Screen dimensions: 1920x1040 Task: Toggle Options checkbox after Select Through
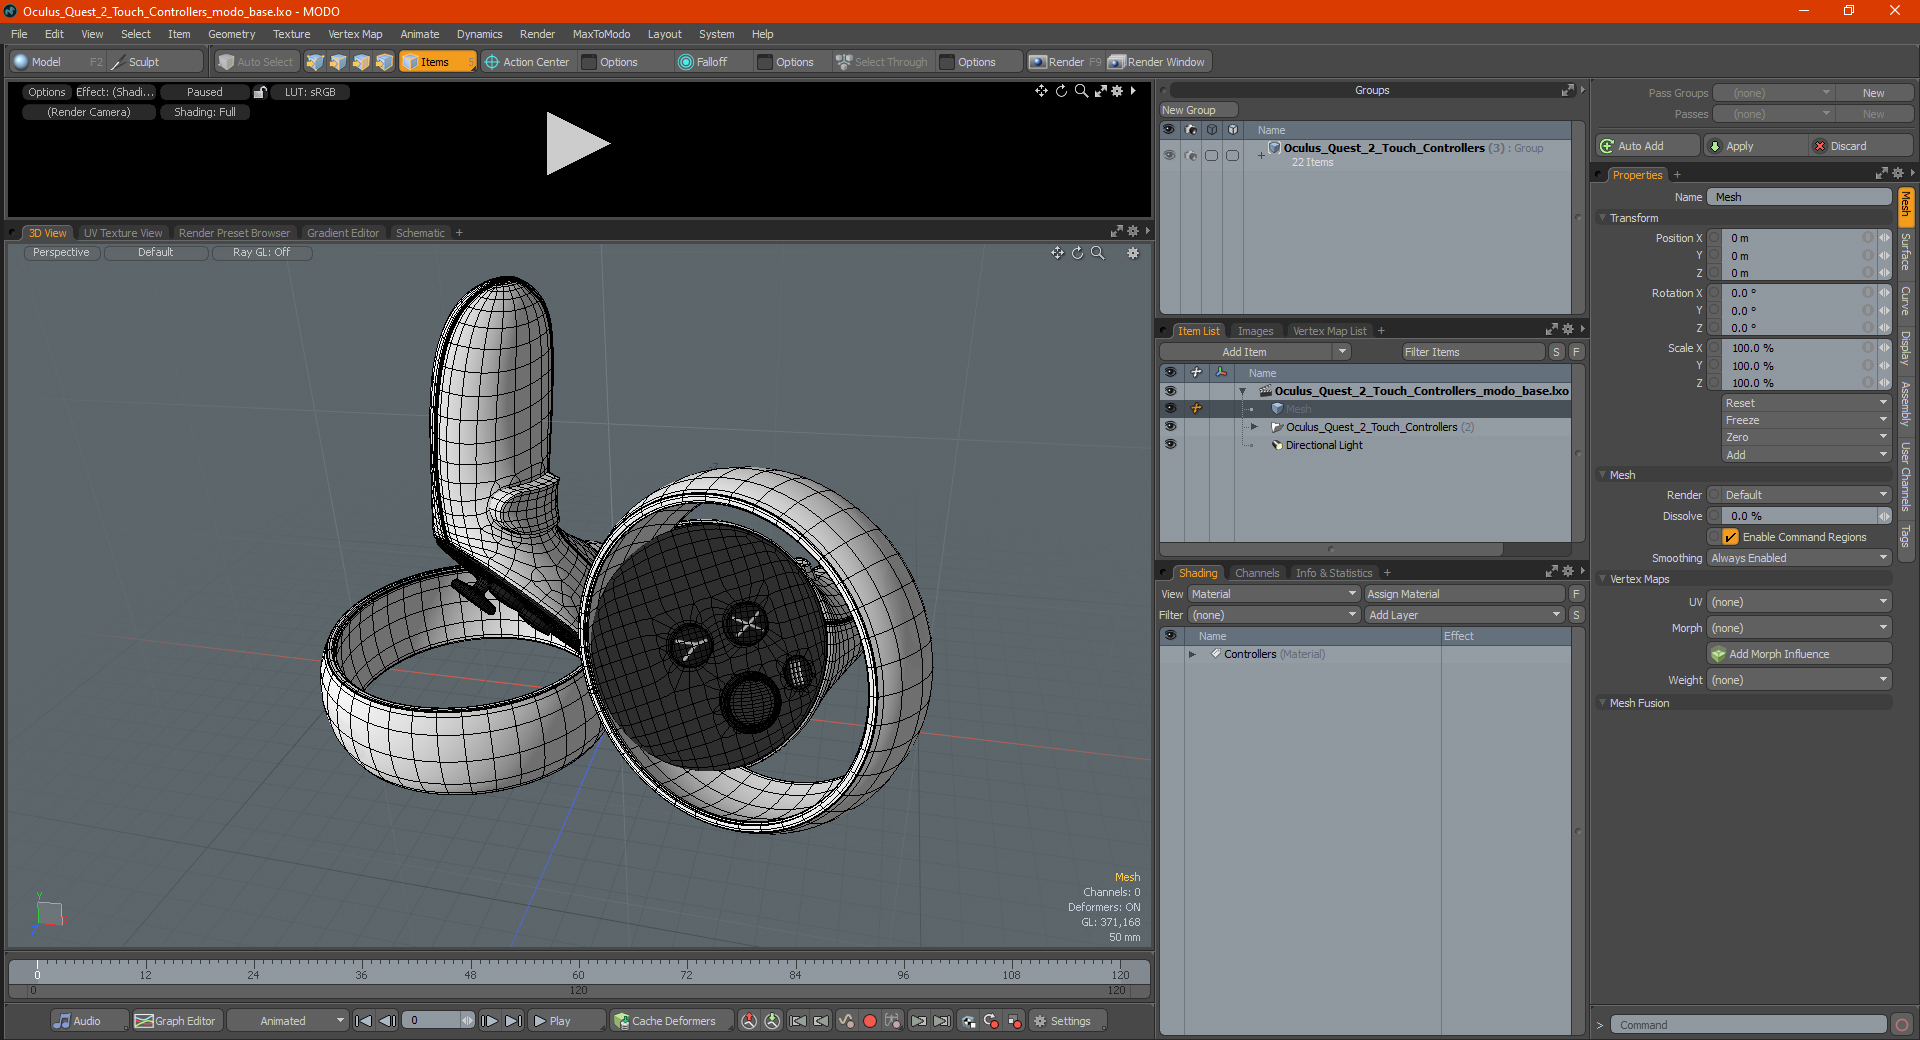(947, 62)
